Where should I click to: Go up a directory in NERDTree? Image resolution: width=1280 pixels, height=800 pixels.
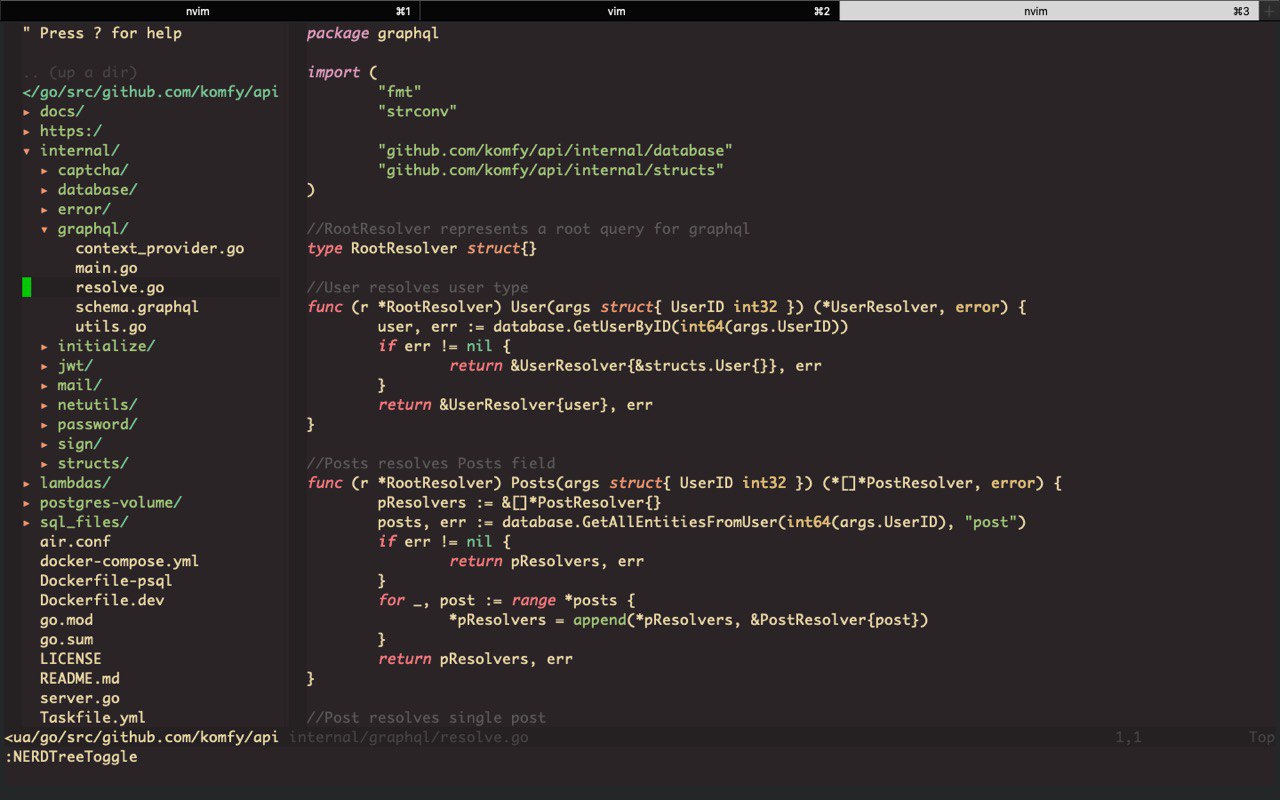pos(80,72)
